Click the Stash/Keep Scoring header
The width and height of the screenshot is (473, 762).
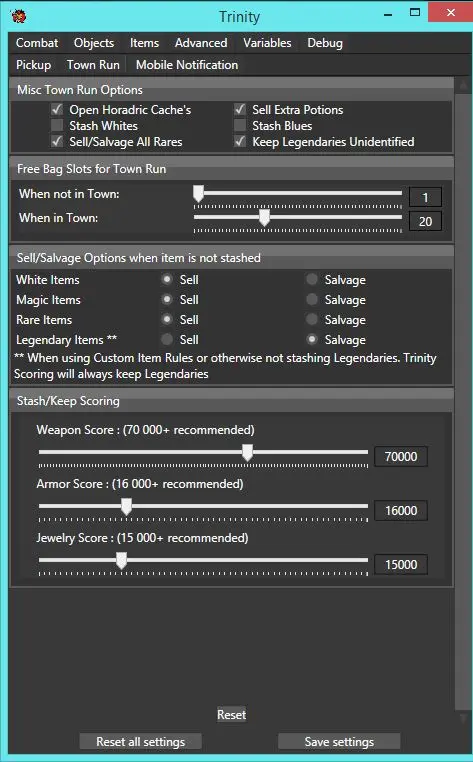(231, 401)
